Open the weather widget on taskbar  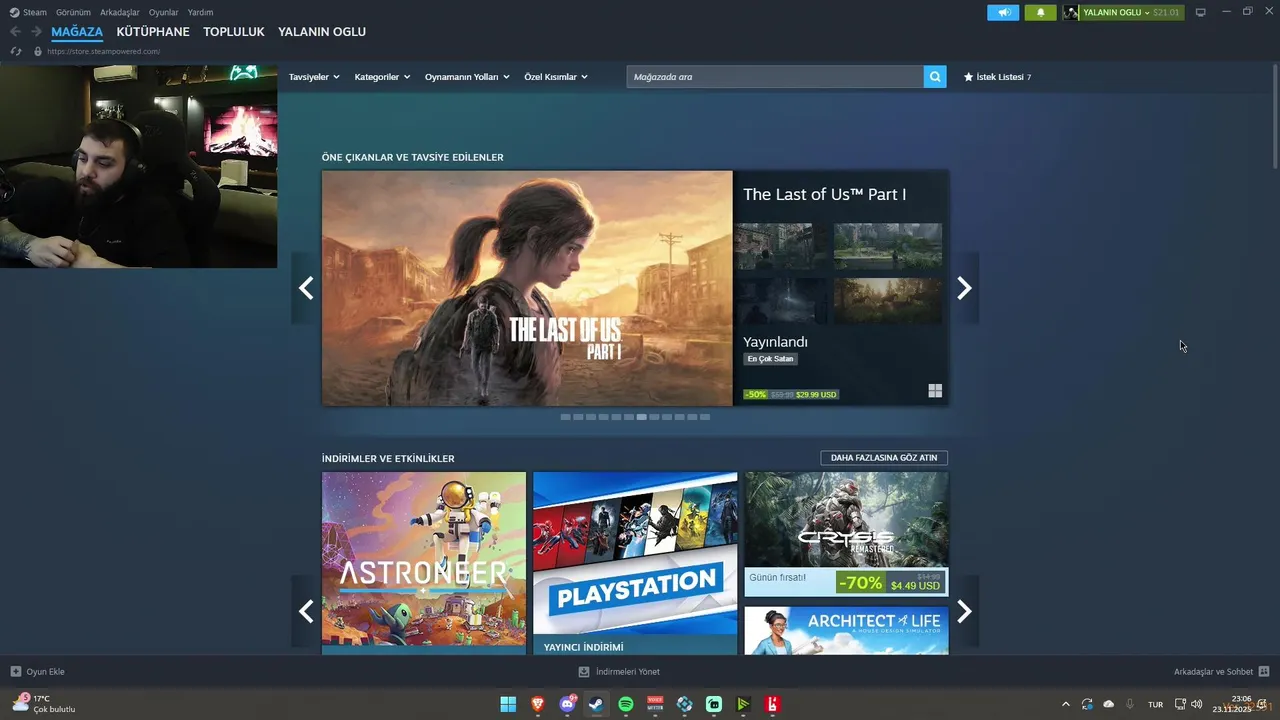click(44, 704)
